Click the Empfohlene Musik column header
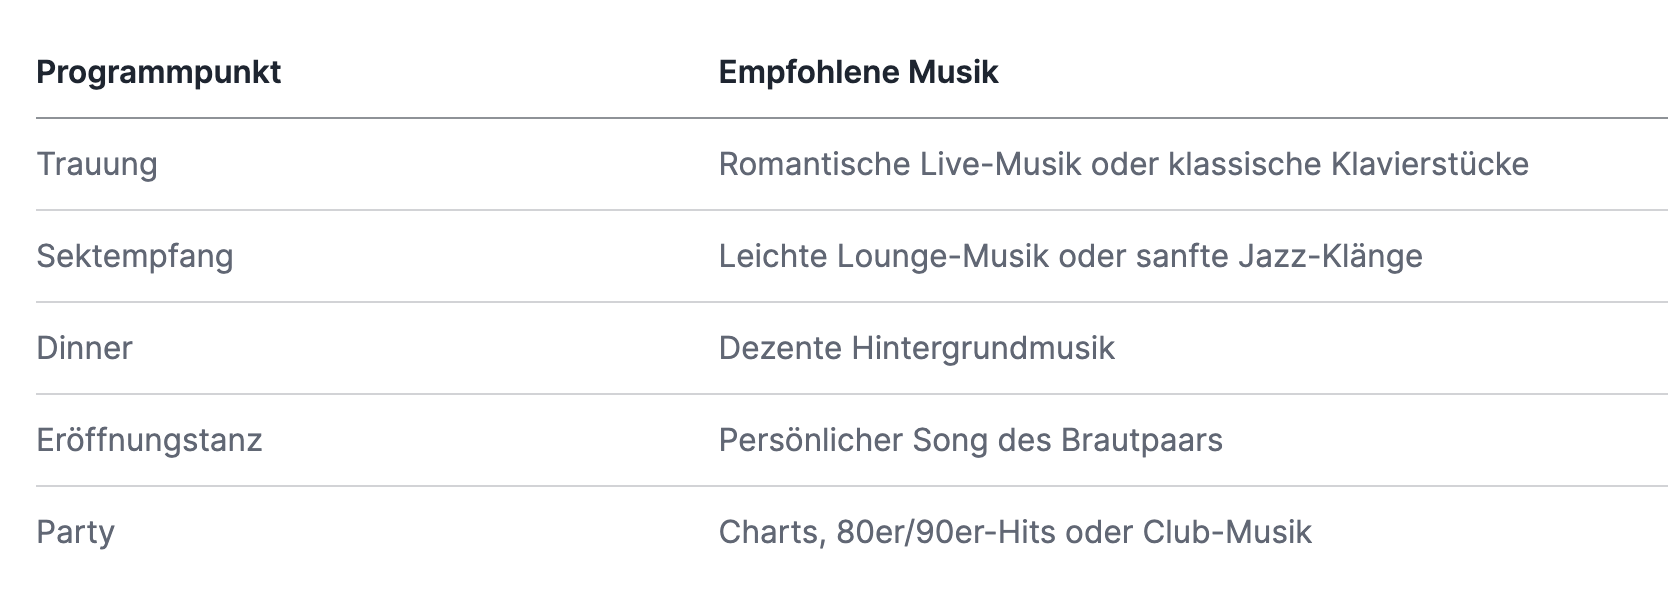This screenshot has height=610, width=1668. (858, 72)
